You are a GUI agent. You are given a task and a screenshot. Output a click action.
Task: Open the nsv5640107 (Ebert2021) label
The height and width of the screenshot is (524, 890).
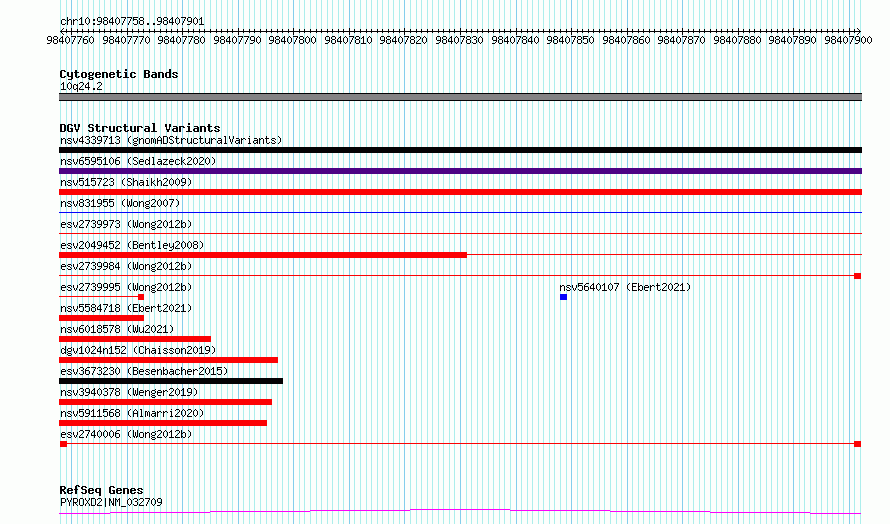pyautogui.click(x=625, y=287)
